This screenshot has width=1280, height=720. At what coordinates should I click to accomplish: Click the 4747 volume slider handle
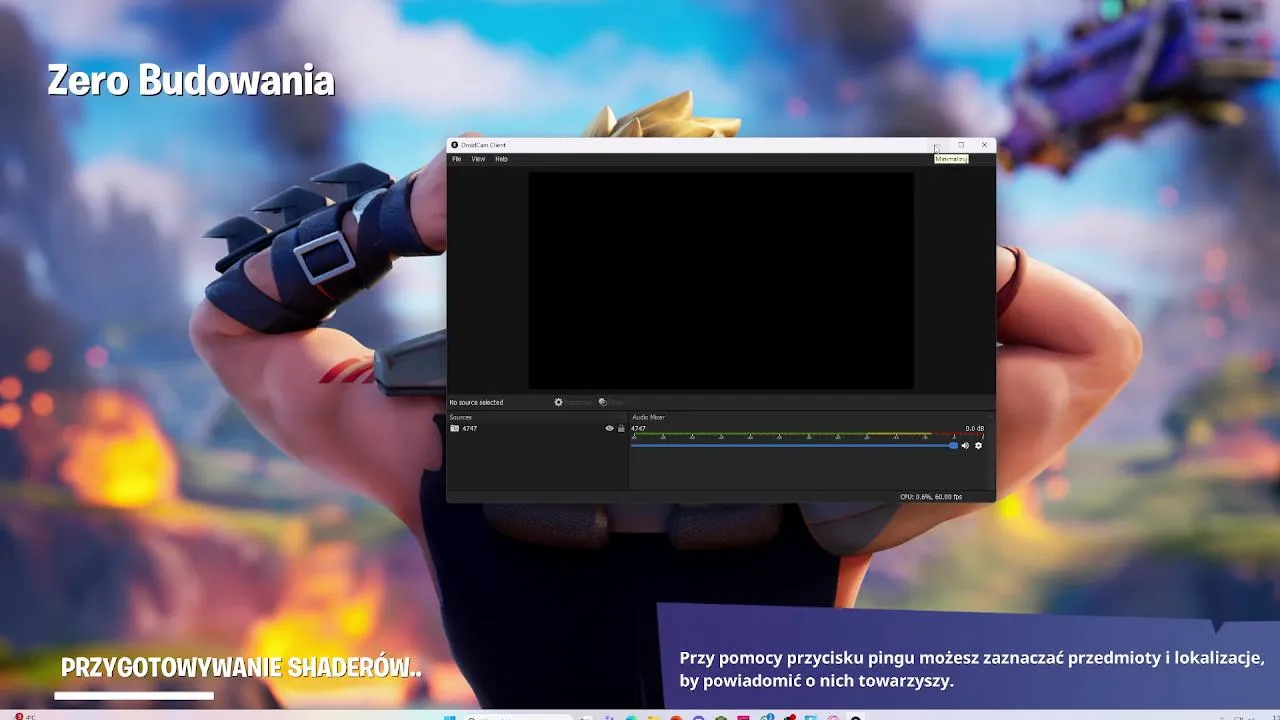point(953,445)
